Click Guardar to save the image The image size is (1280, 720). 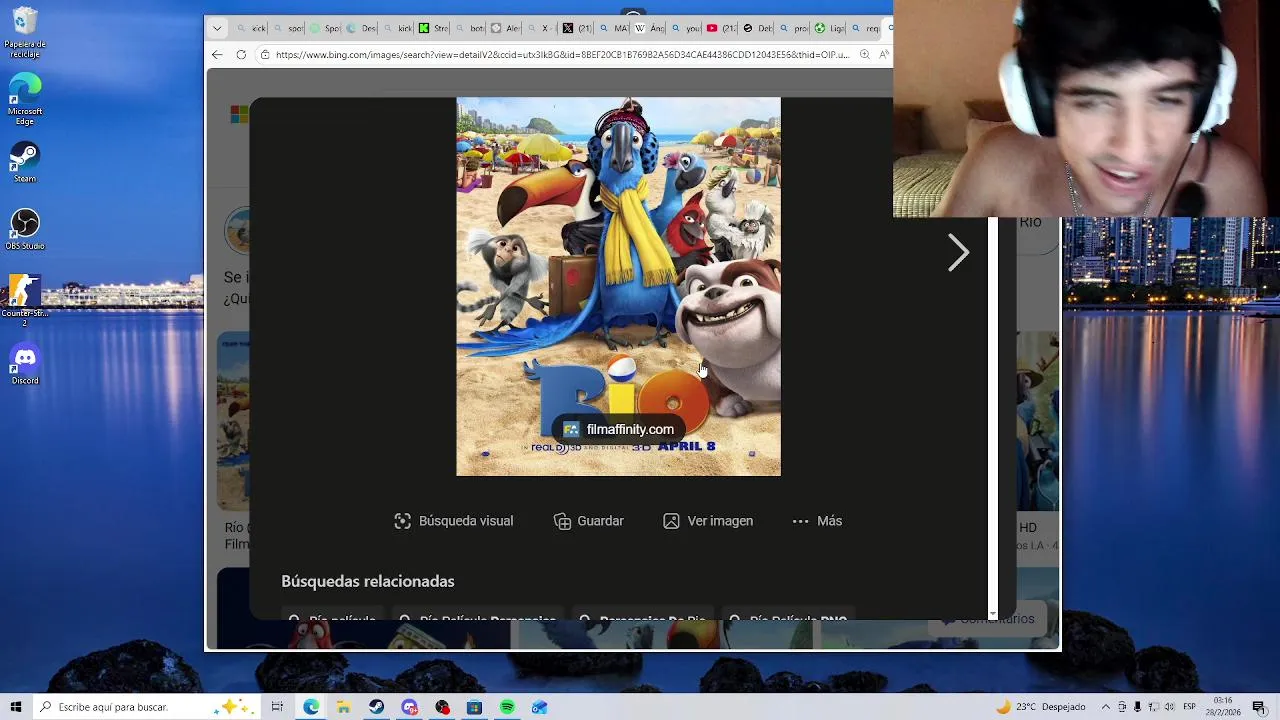click(589, 521)
